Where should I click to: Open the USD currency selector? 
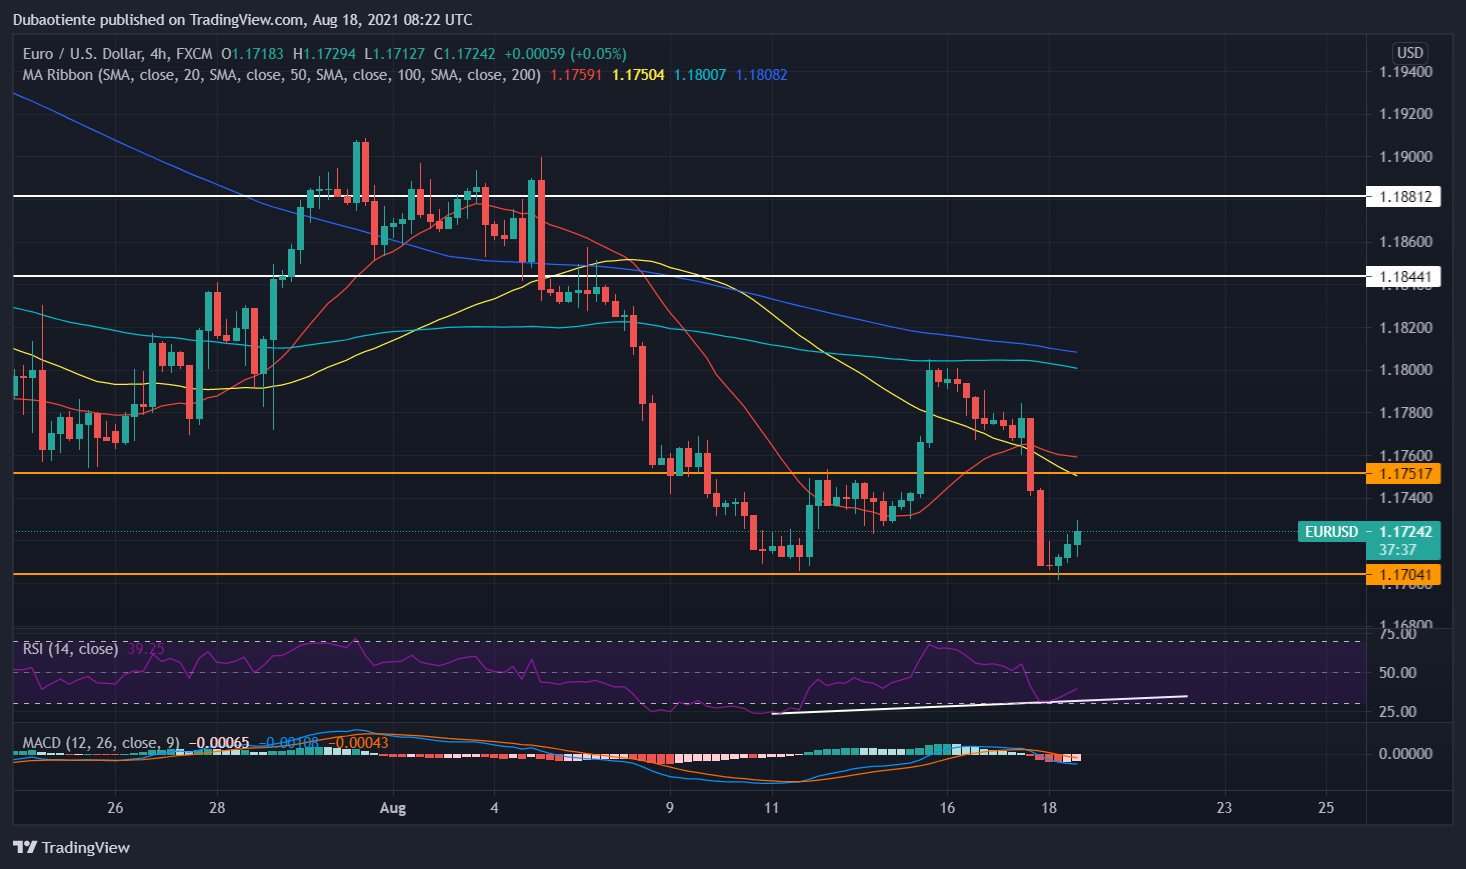pyautogui.click(x=1410, y=53)
